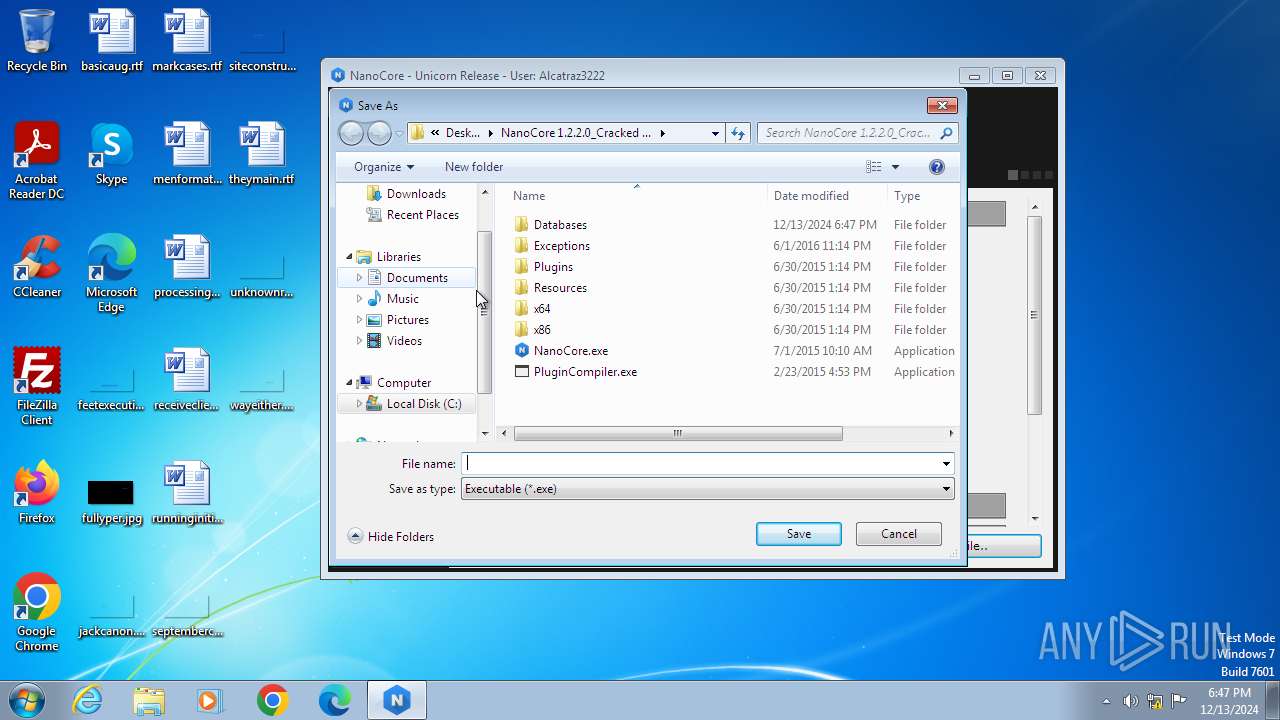Click the Search NanoCore folder box
This screenshot has width=1280, height=720.
coord(858,133)
